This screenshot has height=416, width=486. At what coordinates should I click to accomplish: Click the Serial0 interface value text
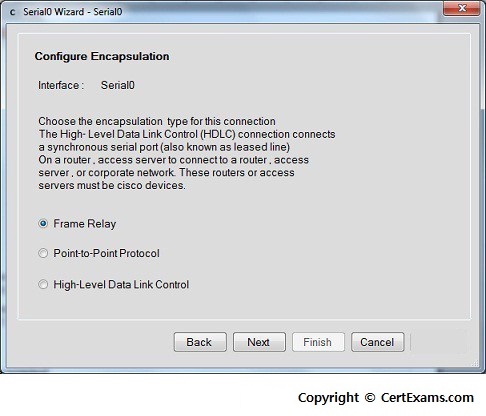pos(118,85)
